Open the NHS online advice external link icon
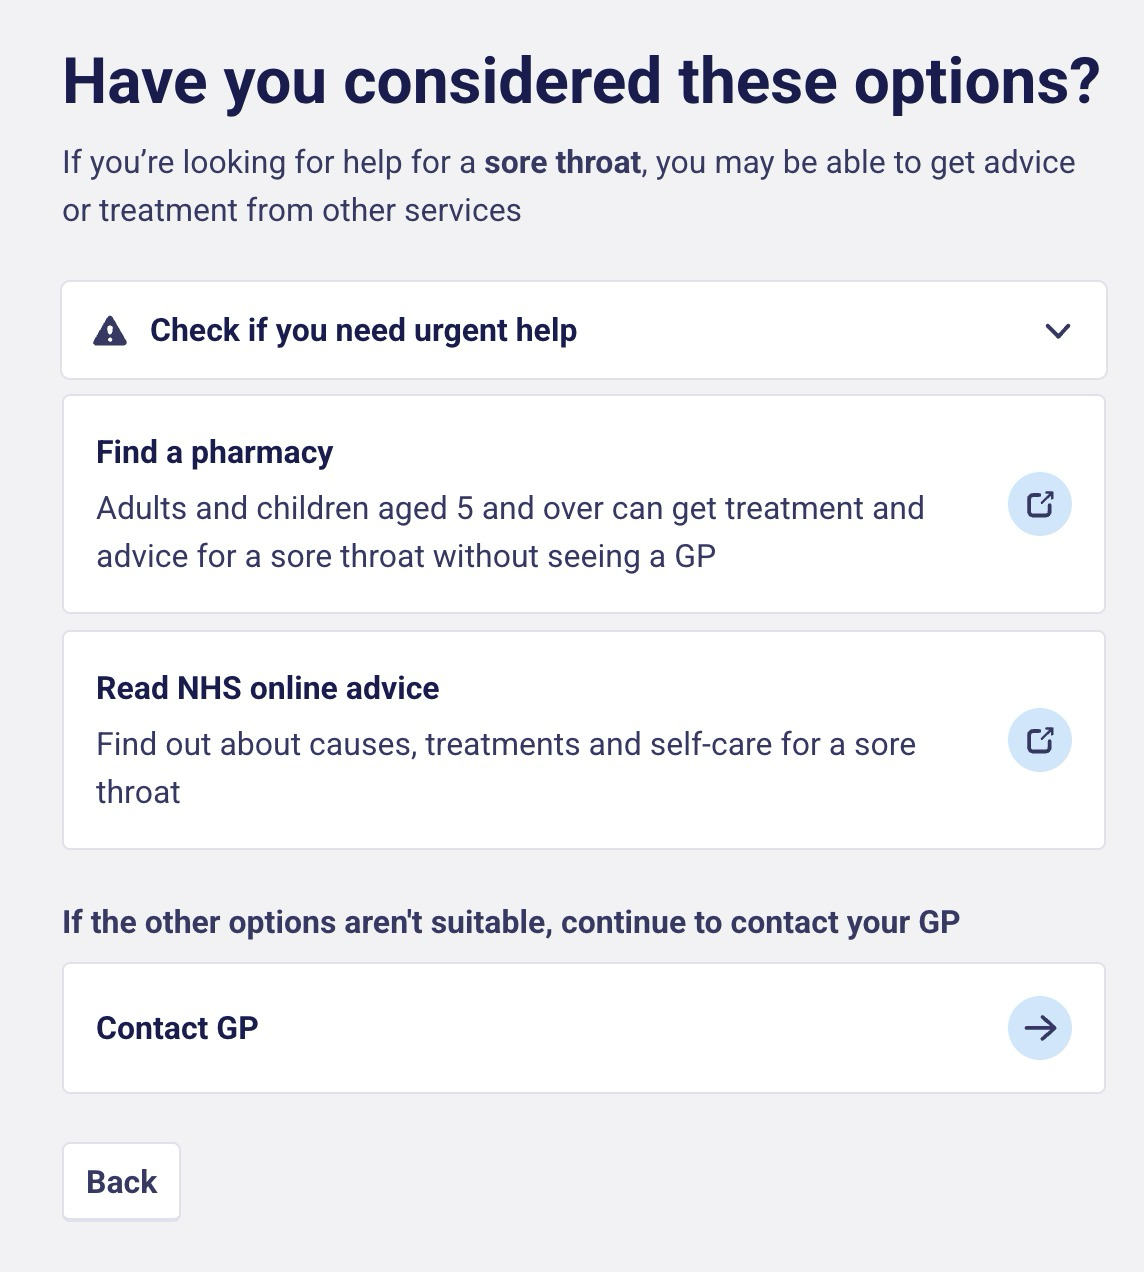Screen dimensions: 1144x1272 [1040, 740]
